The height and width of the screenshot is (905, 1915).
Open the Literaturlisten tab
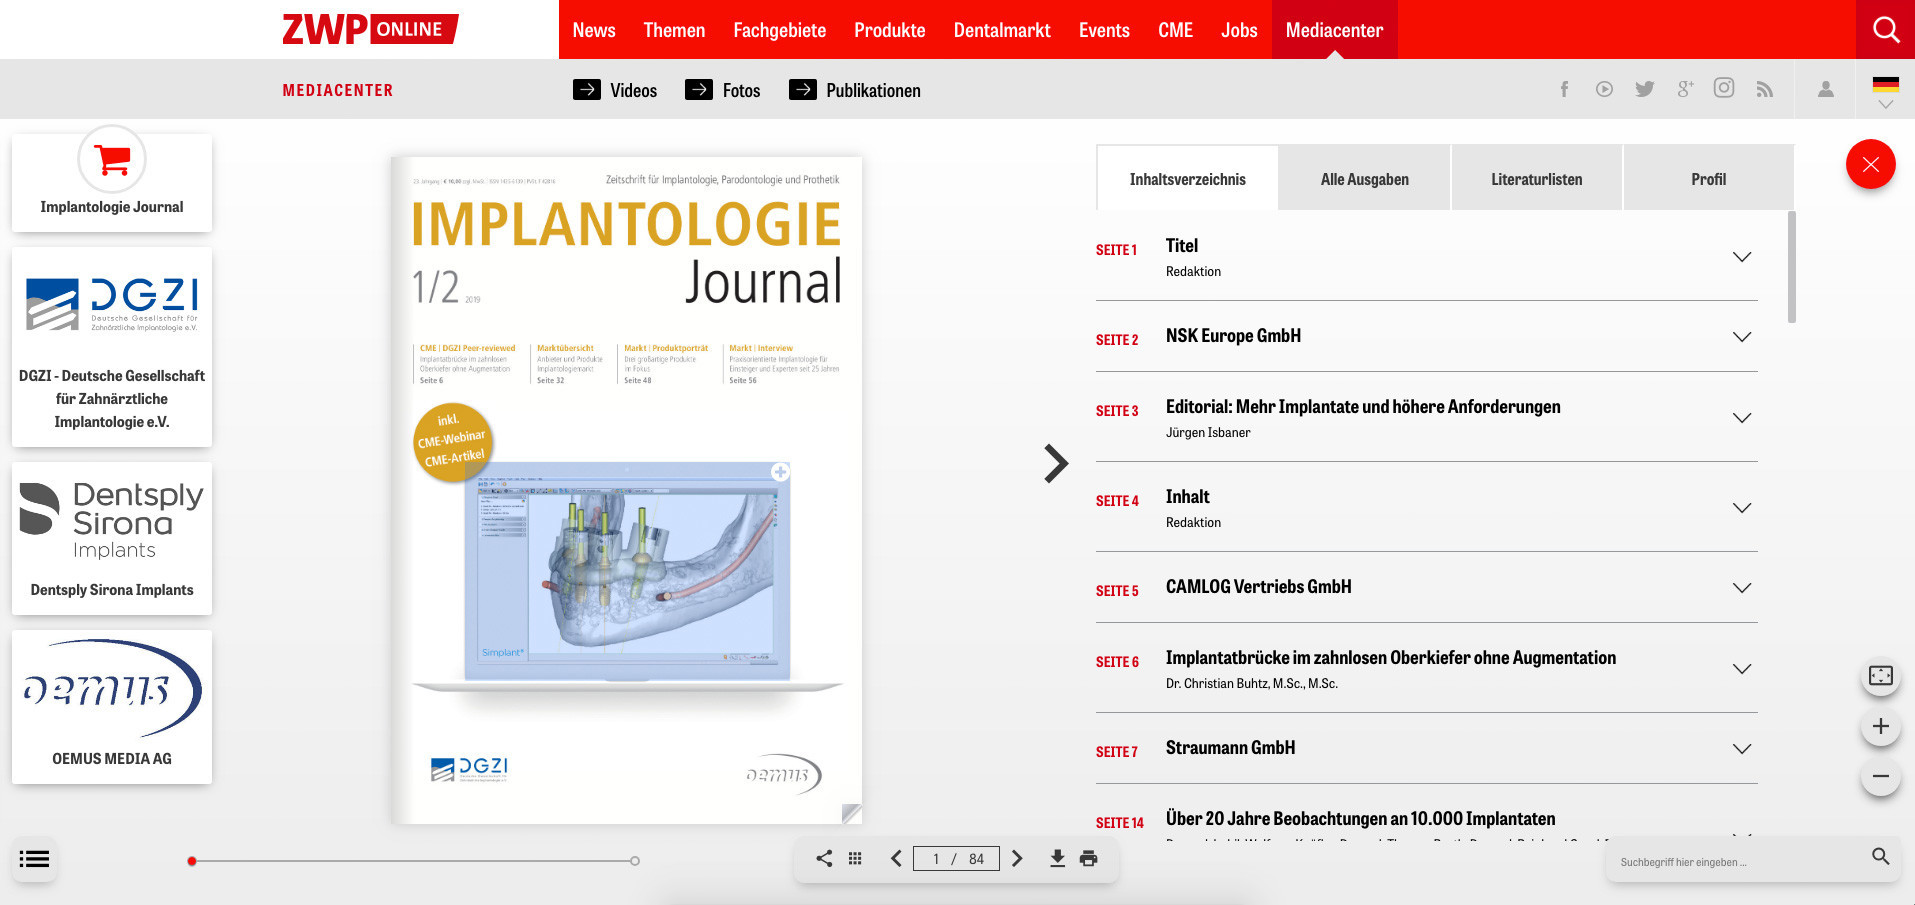(1536, 179)
